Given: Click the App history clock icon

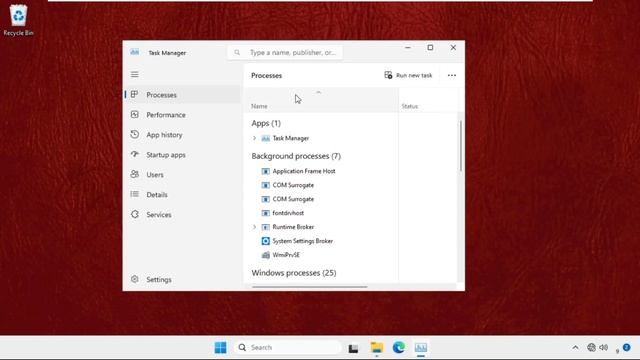Looking at the screenshot, I should 135,134.
